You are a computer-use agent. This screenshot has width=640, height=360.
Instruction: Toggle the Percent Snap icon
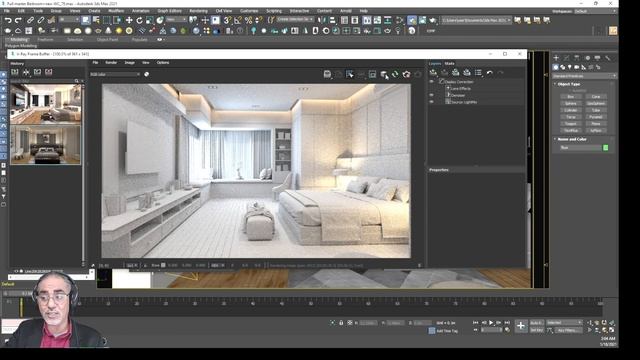[x=248, y=20]
